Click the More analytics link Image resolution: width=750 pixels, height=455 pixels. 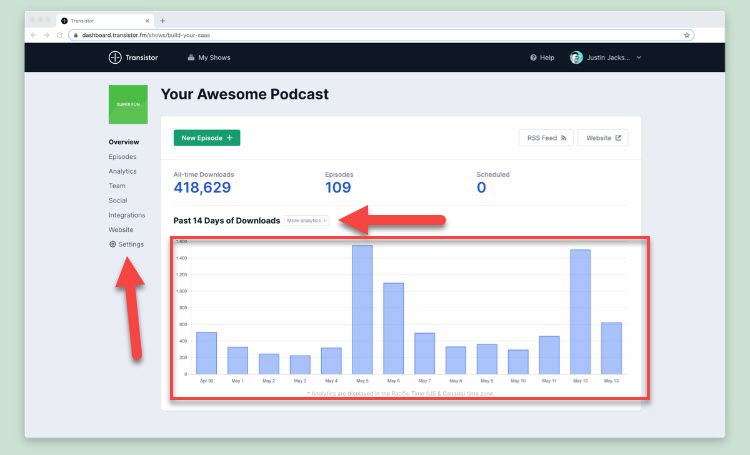pyautogui.click(x=307, y=221)
